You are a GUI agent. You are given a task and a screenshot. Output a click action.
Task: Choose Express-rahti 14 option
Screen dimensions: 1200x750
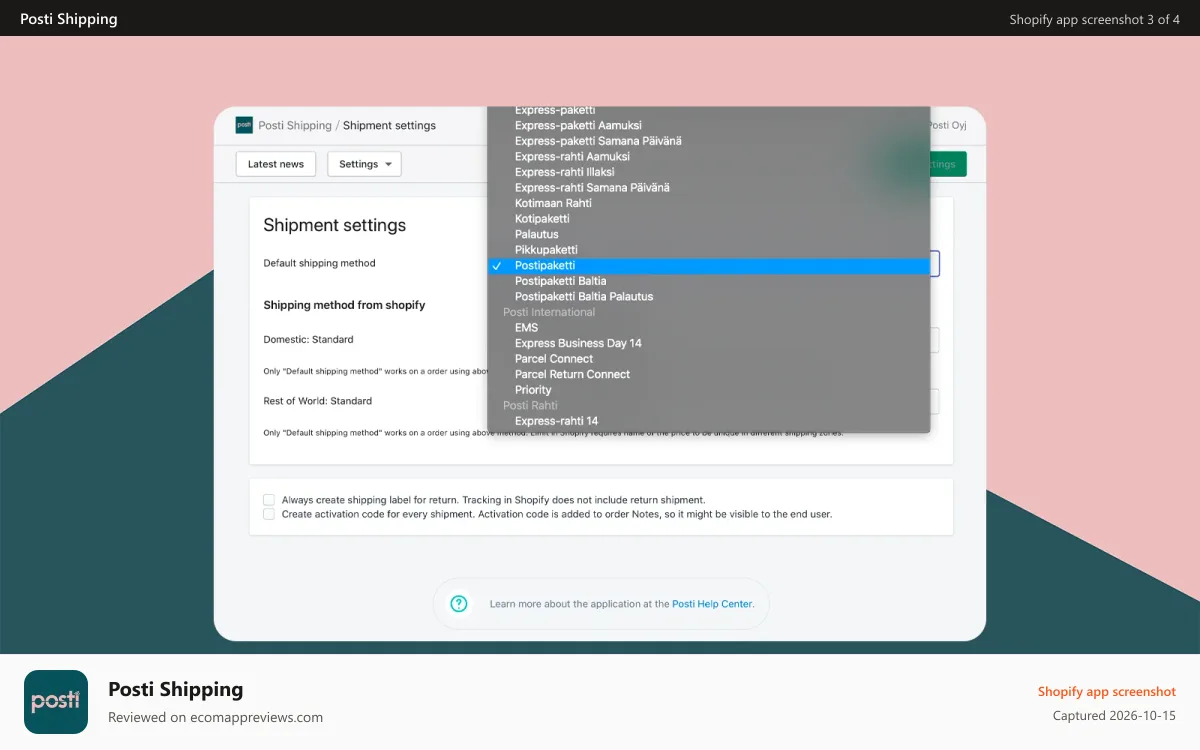[708, 421]
